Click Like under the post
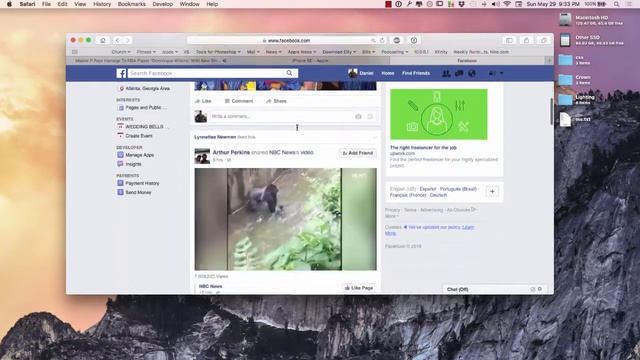The height and width of the screenshot is (360, 640). click(x=203, y=101)
